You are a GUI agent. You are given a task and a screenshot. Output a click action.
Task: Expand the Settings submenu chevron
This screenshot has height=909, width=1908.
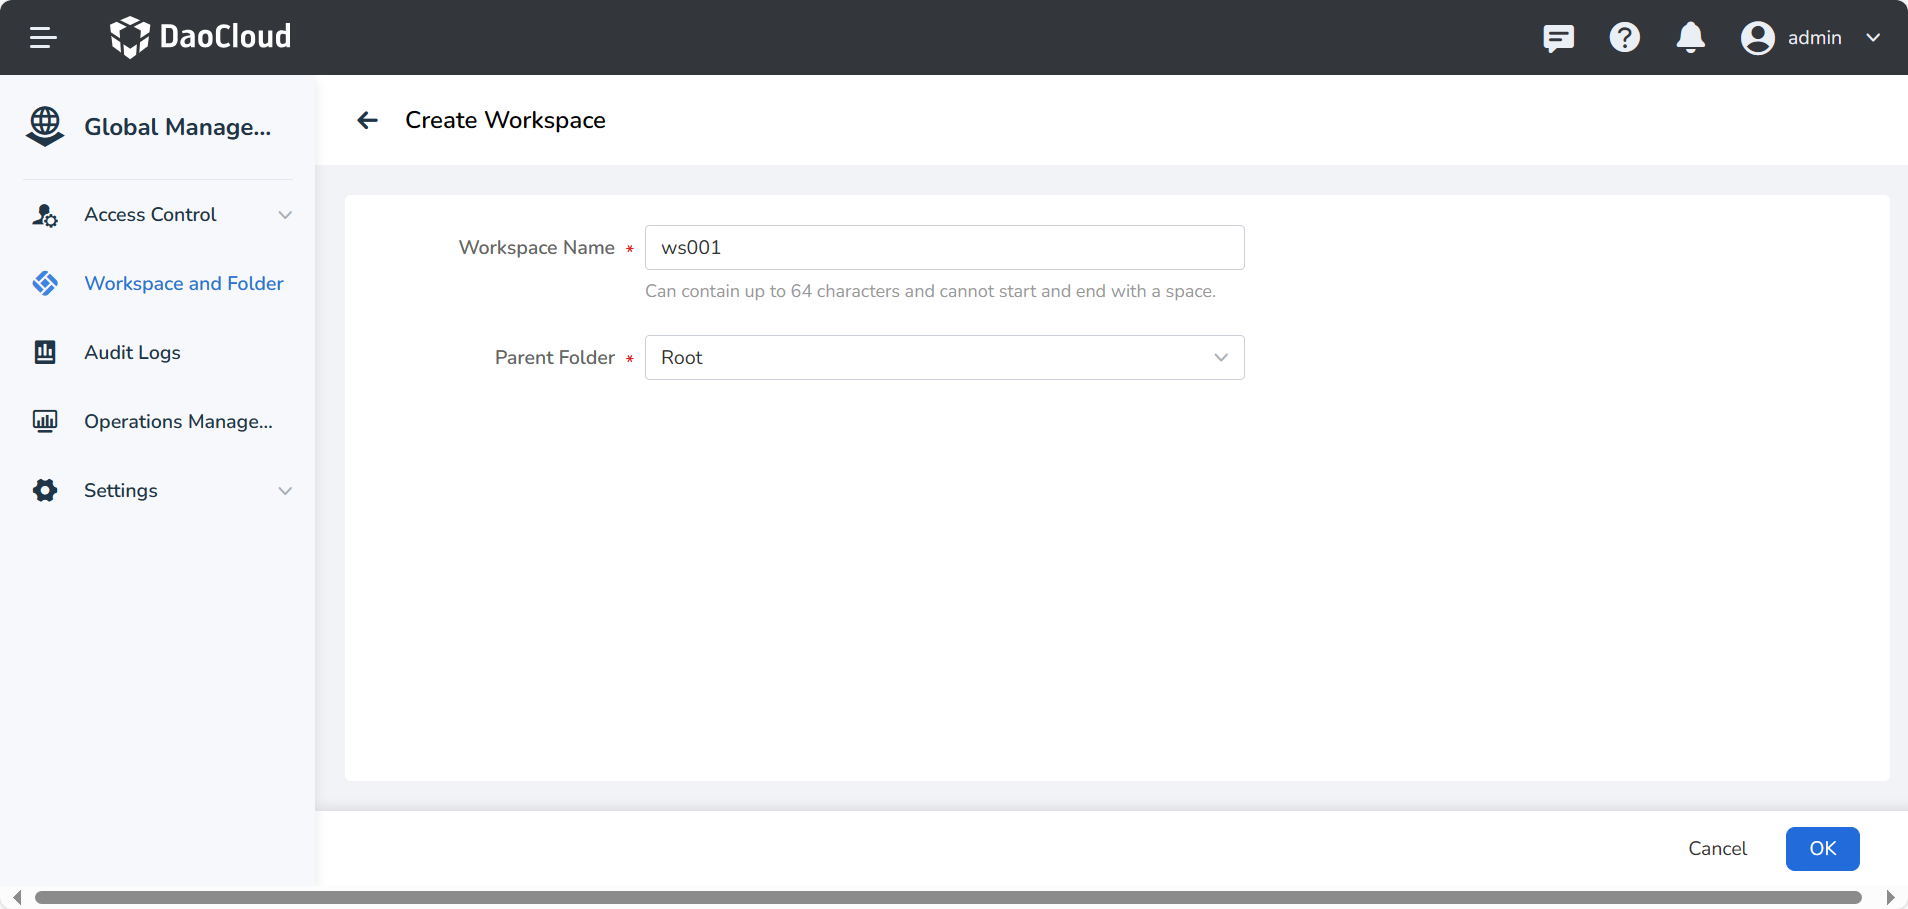285,491
